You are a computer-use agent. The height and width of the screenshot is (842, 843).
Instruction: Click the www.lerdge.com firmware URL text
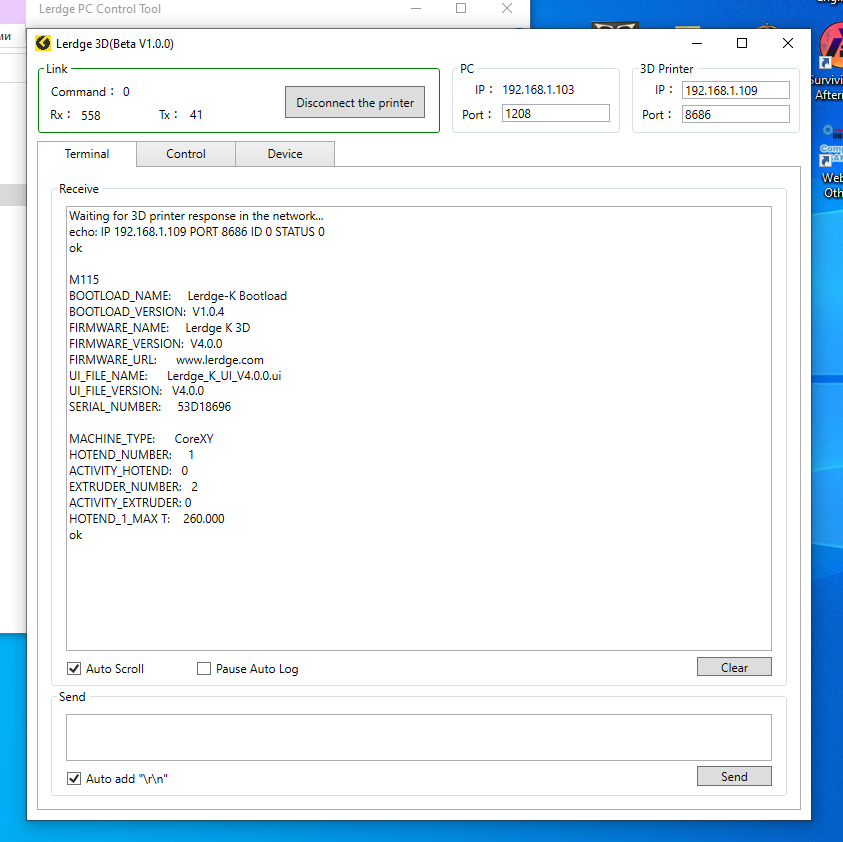(x=219, y=360)
